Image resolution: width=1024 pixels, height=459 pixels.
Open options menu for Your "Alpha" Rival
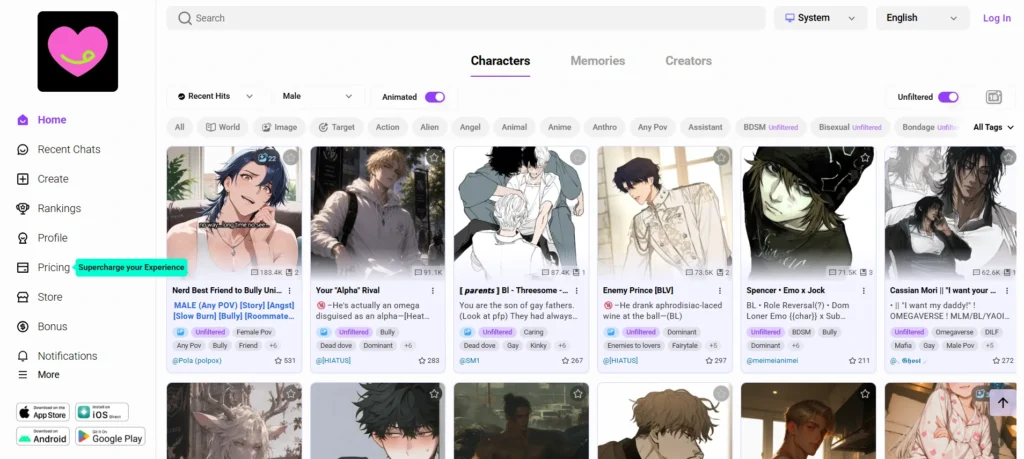432,291
